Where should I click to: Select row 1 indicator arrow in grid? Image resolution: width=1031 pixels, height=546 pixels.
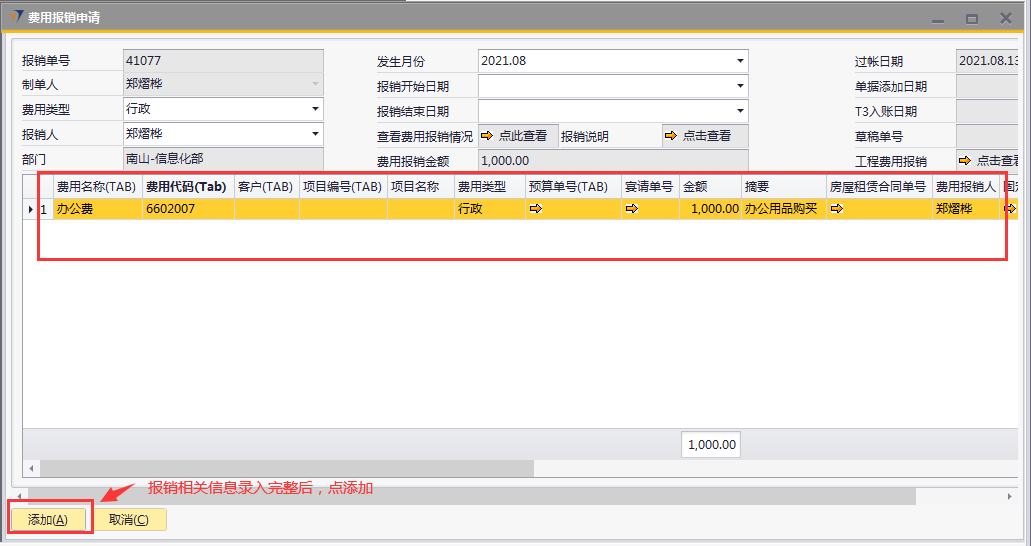click(x=30, y=209)
